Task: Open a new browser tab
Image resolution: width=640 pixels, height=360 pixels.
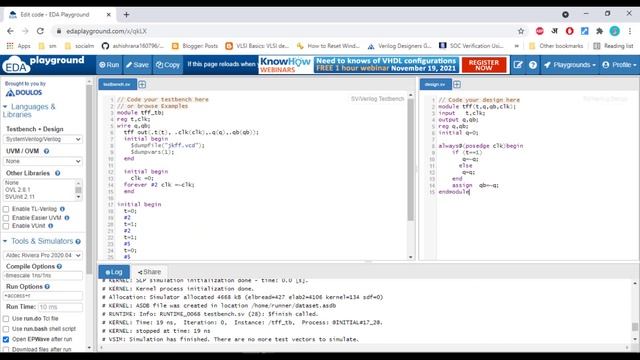Action: pyautogui.click(x=127, y=15)
